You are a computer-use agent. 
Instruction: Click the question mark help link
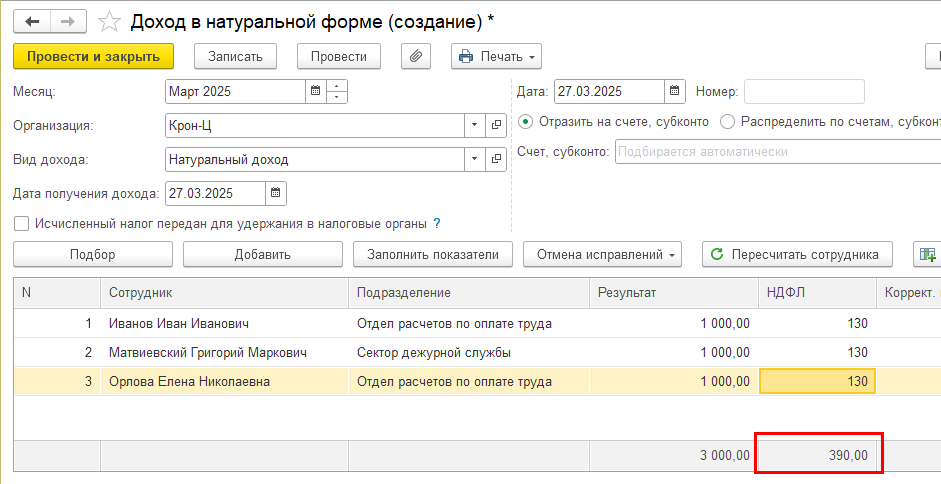point(437,224)
